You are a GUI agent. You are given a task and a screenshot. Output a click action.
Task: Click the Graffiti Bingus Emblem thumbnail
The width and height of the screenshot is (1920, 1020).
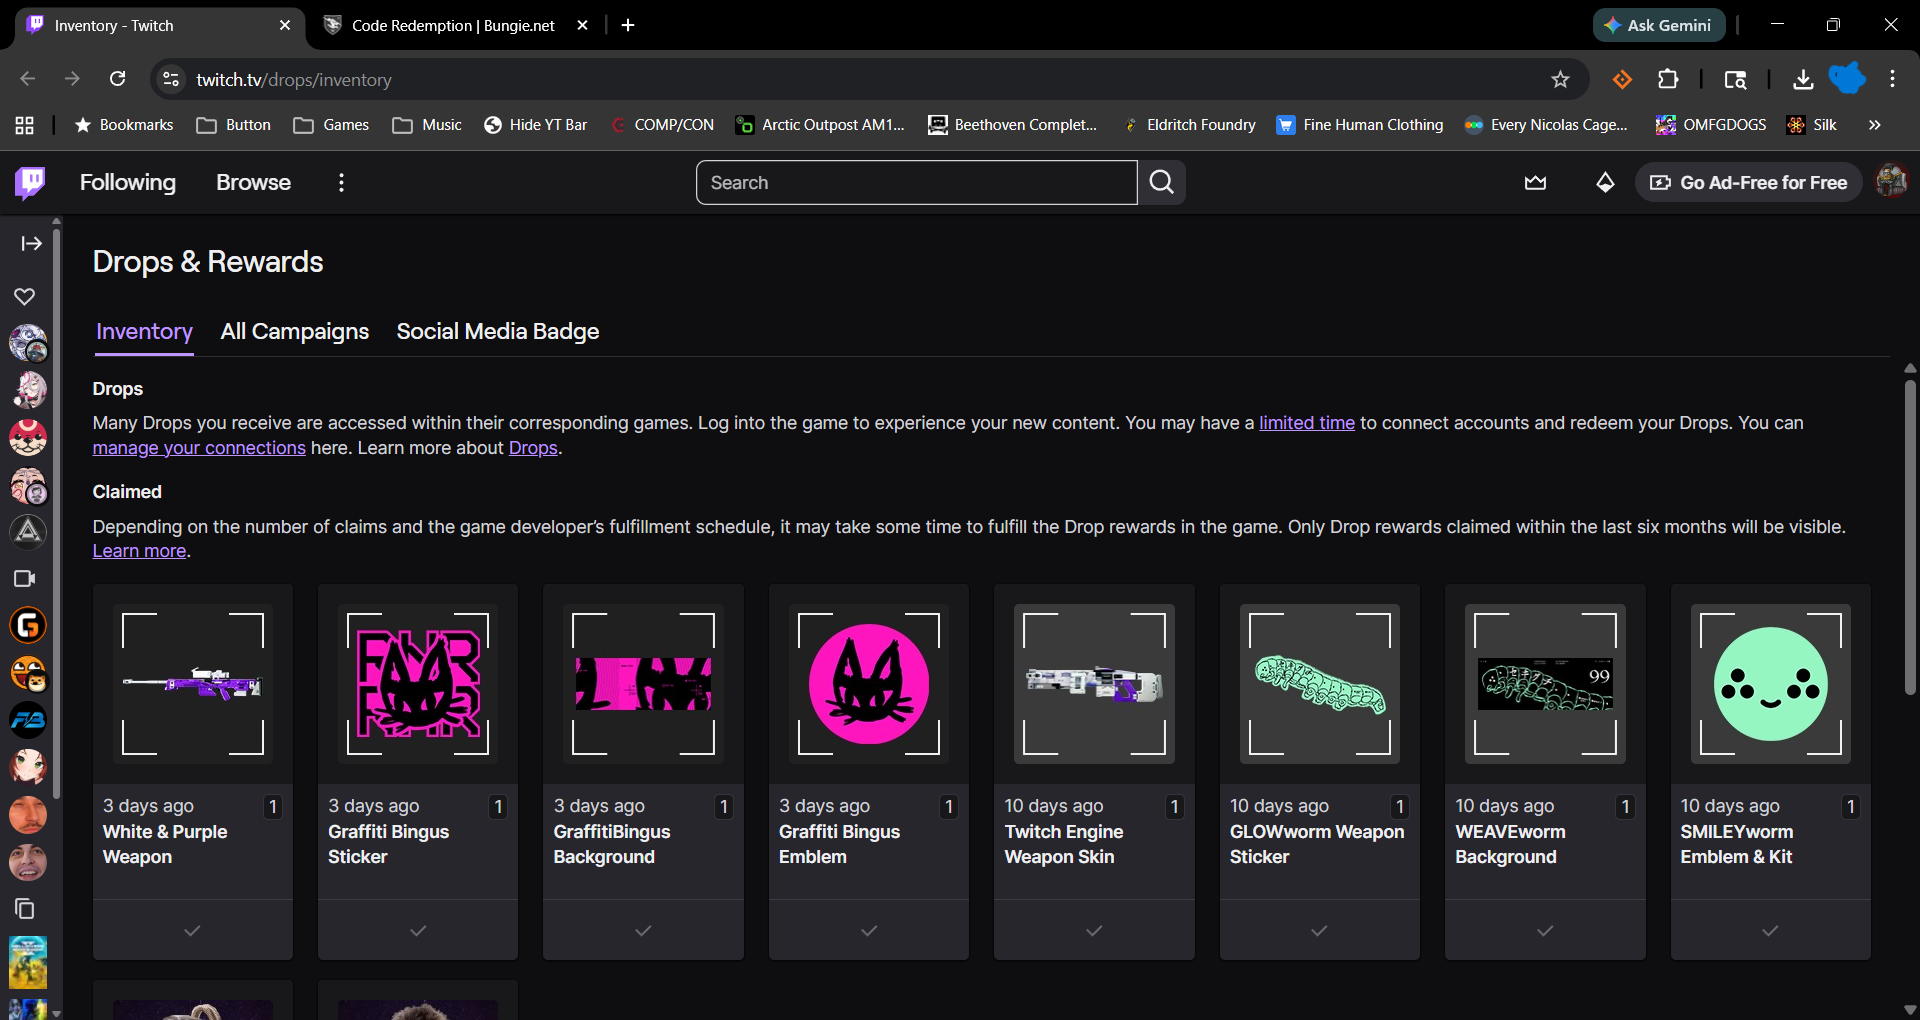point(868,684)
